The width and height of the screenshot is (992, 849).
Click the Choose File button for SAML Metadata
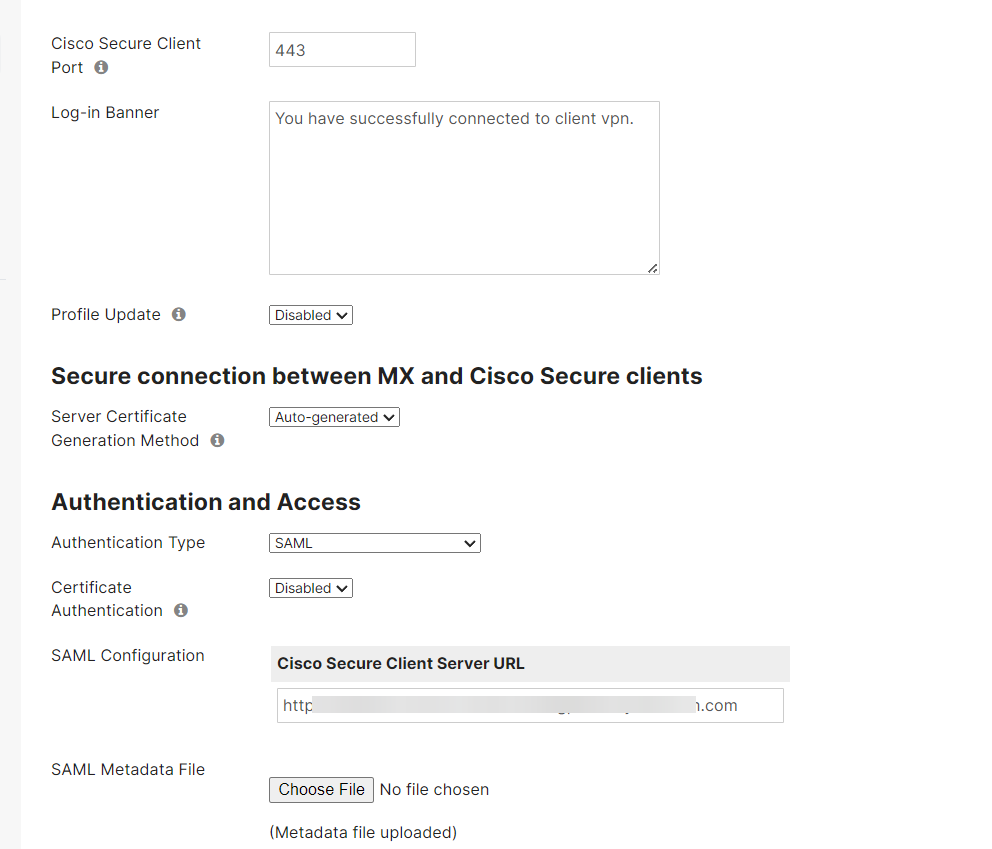pos(321,789)
